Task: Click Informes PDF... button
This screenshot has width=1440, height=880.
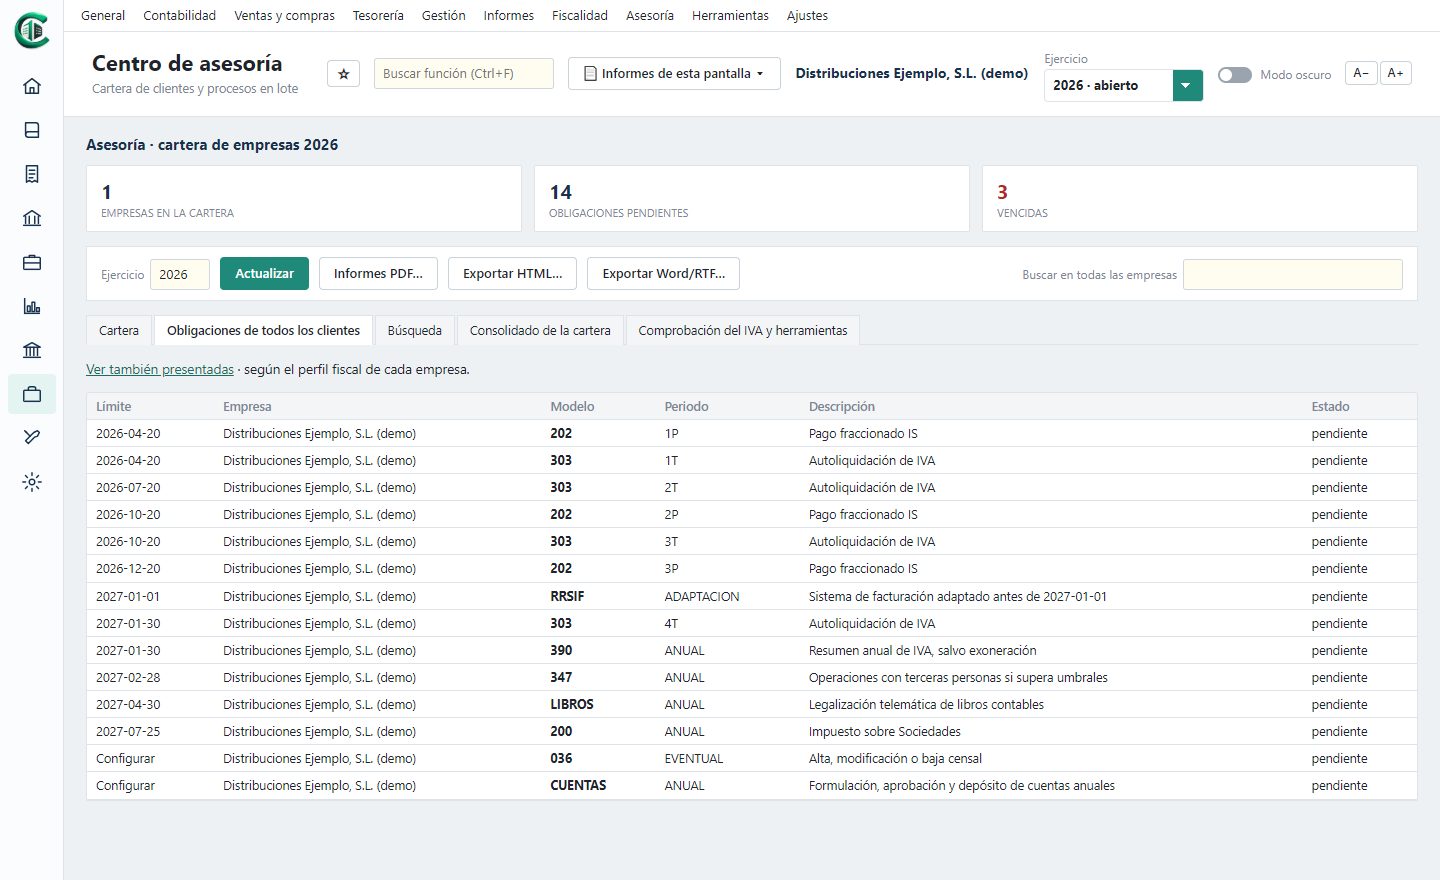Action: pyautogui.click(x=378, y=274)
